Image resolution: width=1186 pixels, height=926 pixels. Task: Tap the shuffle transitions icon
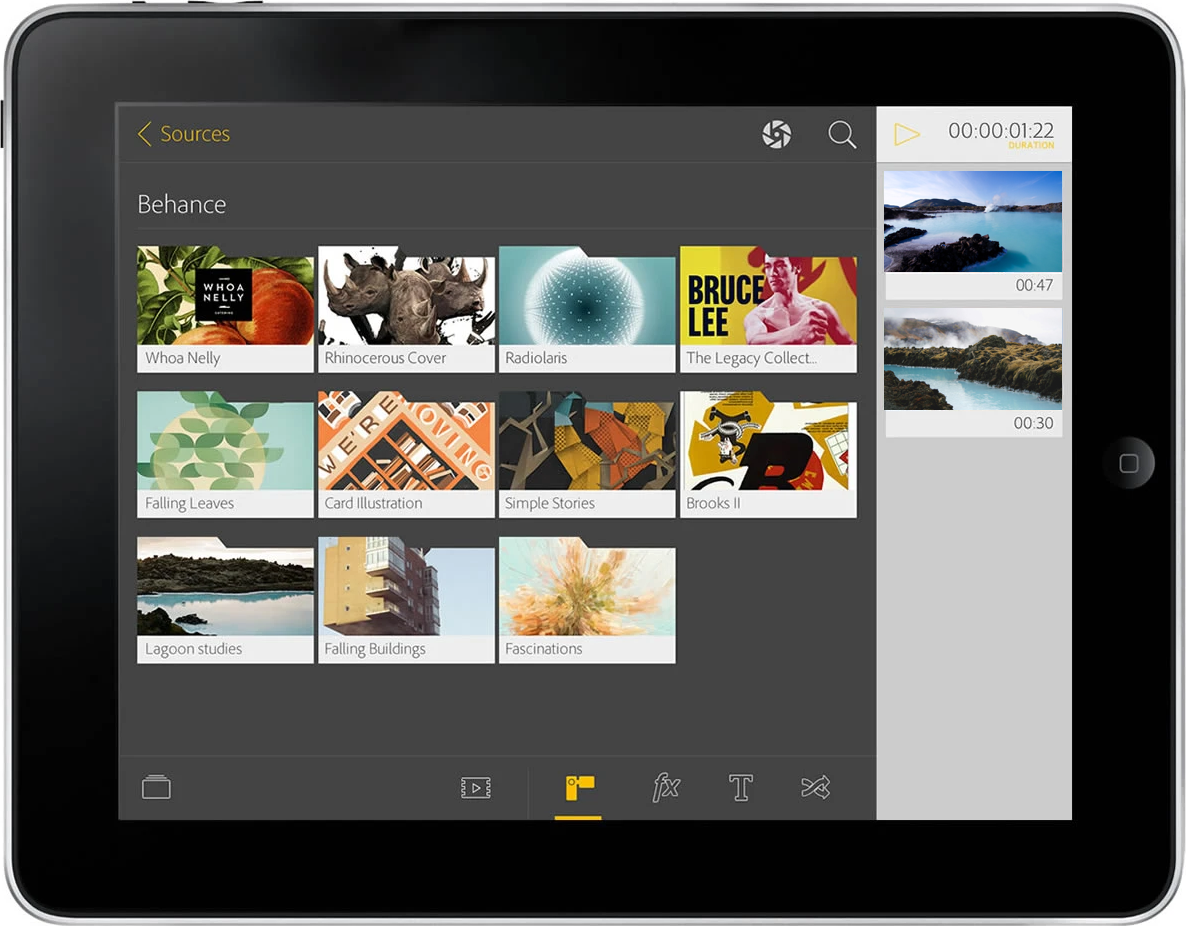pyautogui.click(x=815, y=788)
